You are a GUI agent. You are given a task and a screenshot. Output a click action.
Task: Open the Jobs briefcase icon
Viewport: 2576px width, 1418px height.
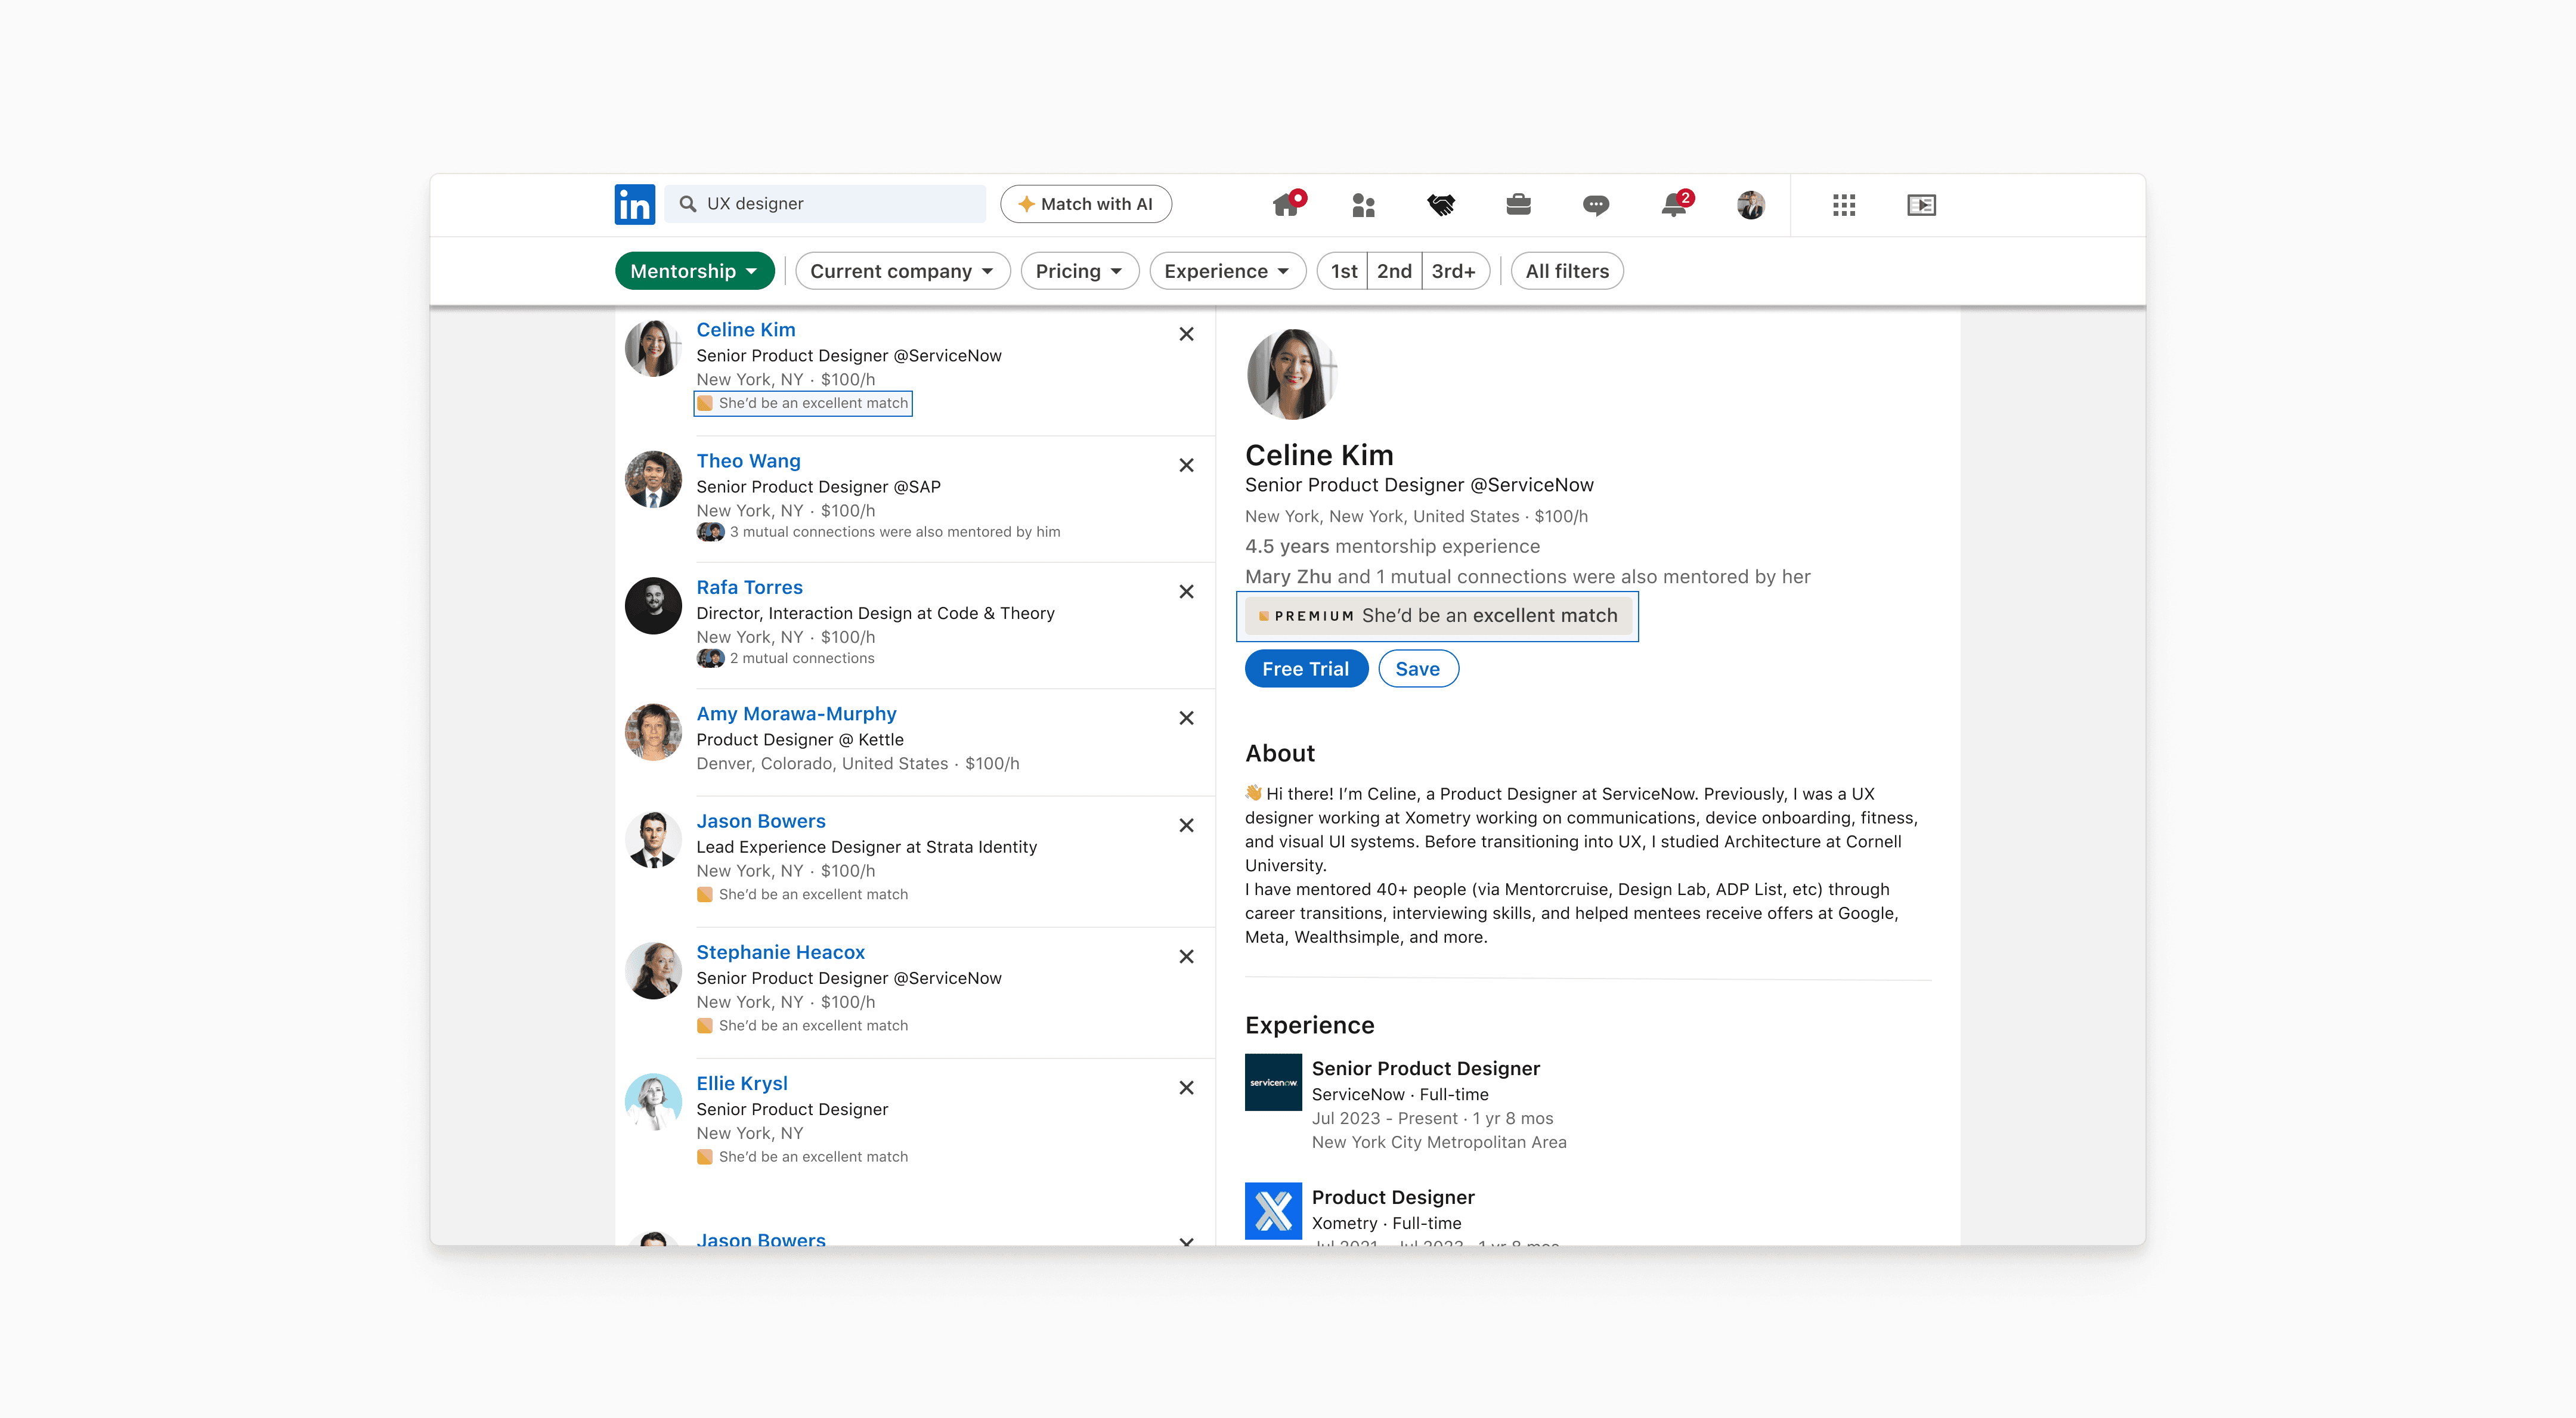pos(1518,205)
